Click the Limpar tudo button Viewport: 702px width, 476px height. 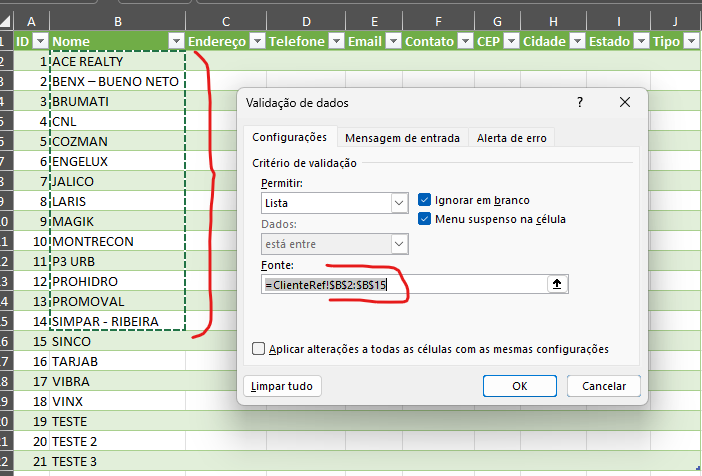click(281, 386)
